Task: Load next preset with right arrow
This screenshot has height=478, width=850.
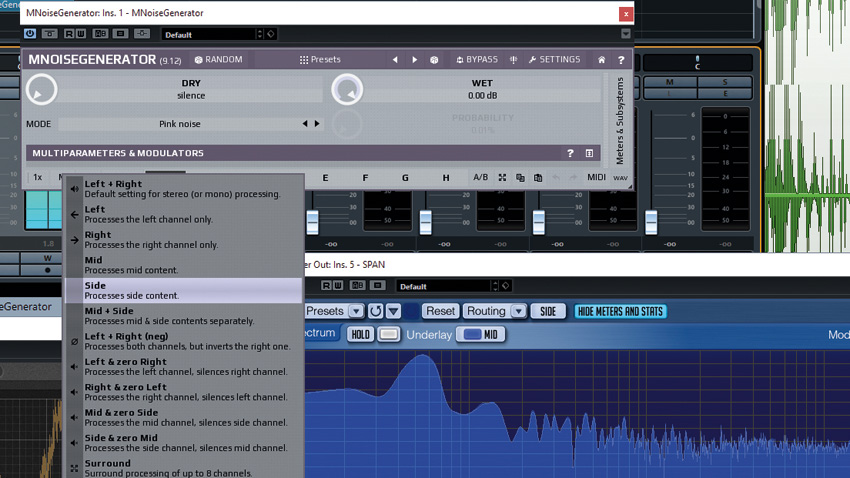Action: tap(415, 60)
